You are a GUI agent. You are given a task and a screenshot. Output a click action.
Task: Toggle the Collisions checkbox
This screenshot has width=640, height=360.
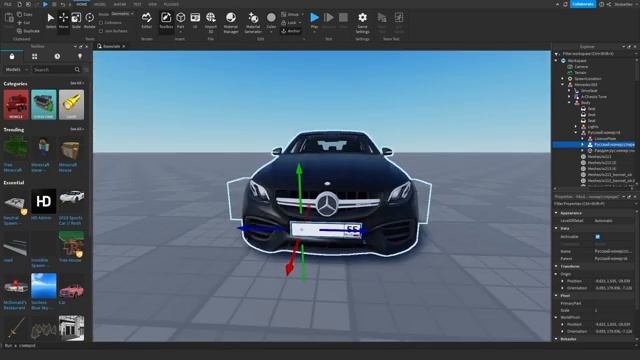[x=101, y=23]
